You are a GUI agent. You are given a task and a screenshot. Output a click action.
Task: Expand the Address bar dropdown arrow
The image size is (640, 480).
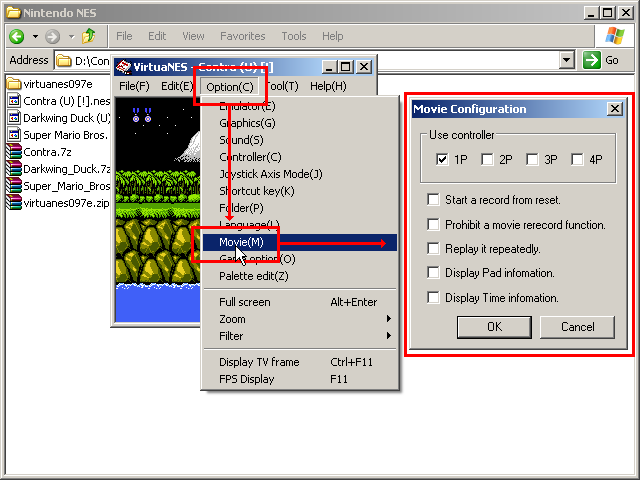(x=567, y=60)
